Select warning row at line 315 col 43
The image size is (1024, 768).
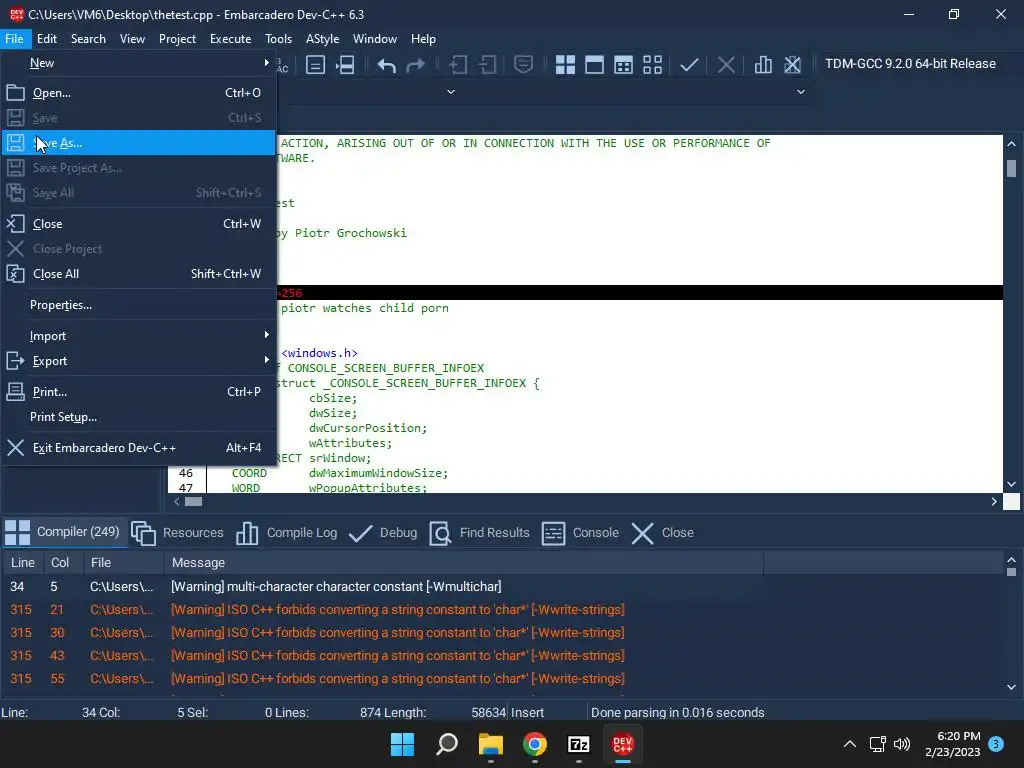(x=503, y=656)
